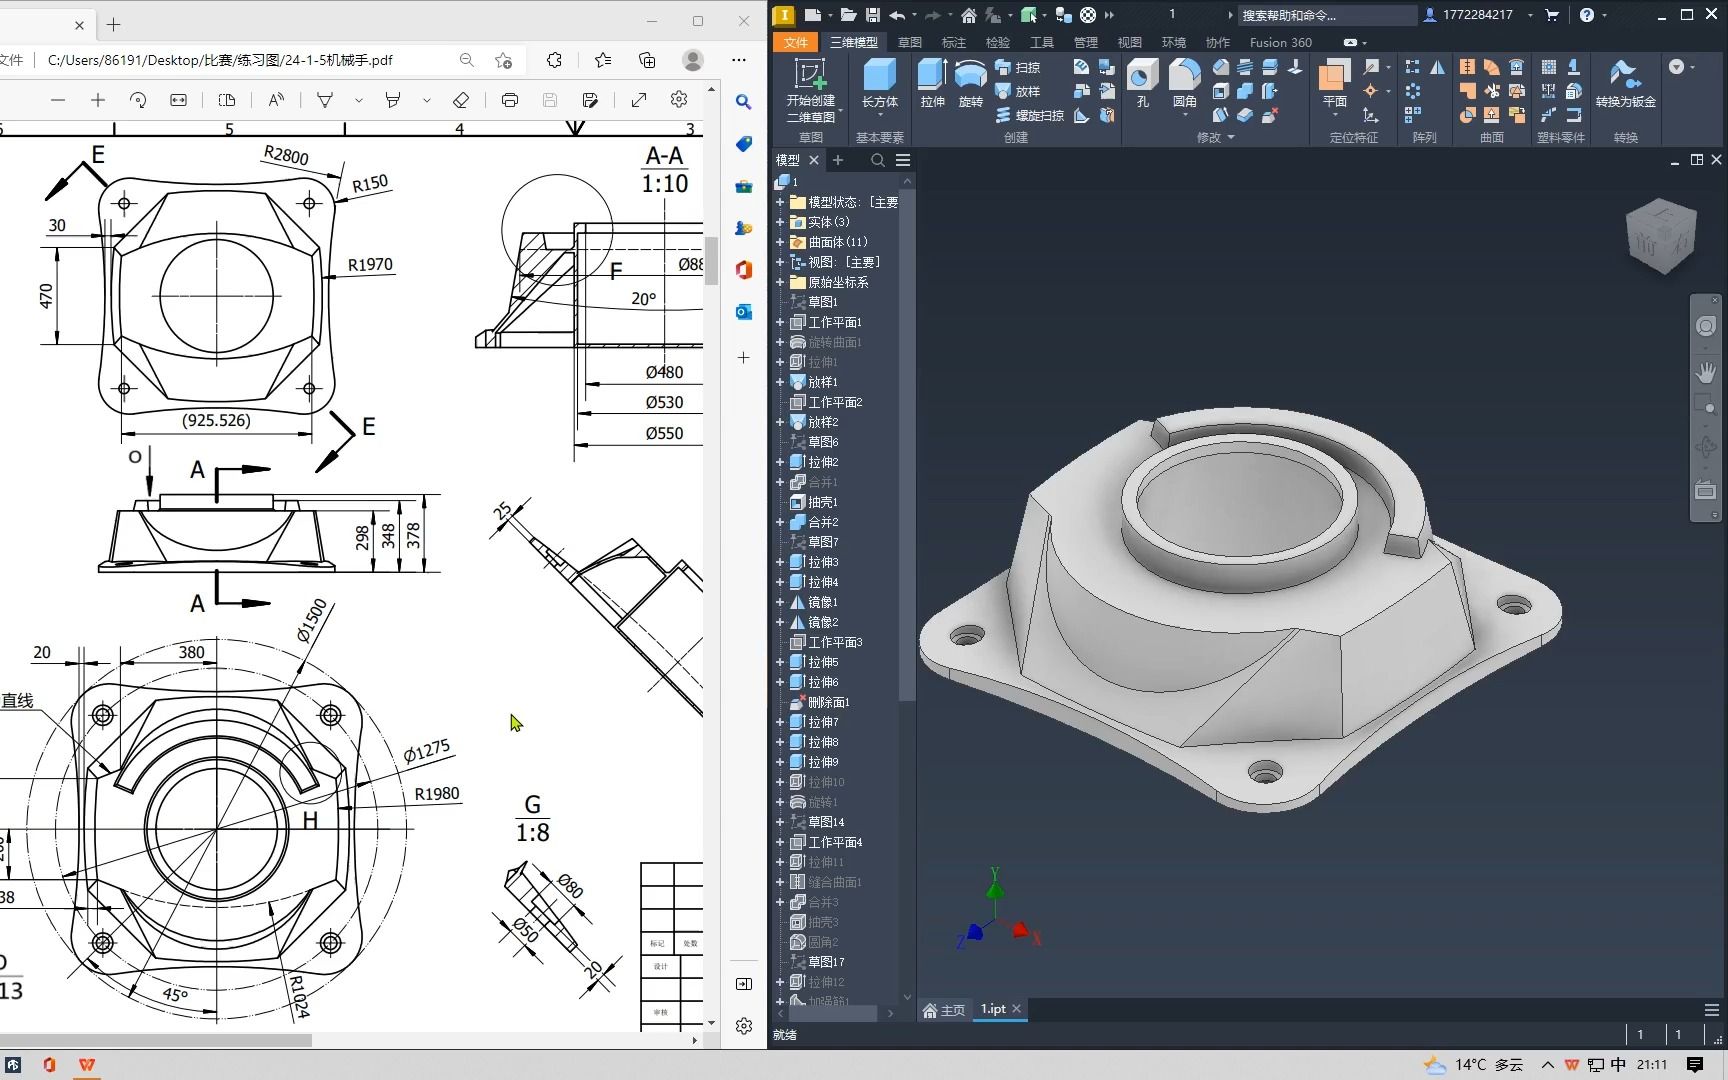Screen dimensions: 1728x1080
Task: Activate the Loft (放样) command
Action: (1018, 91)
